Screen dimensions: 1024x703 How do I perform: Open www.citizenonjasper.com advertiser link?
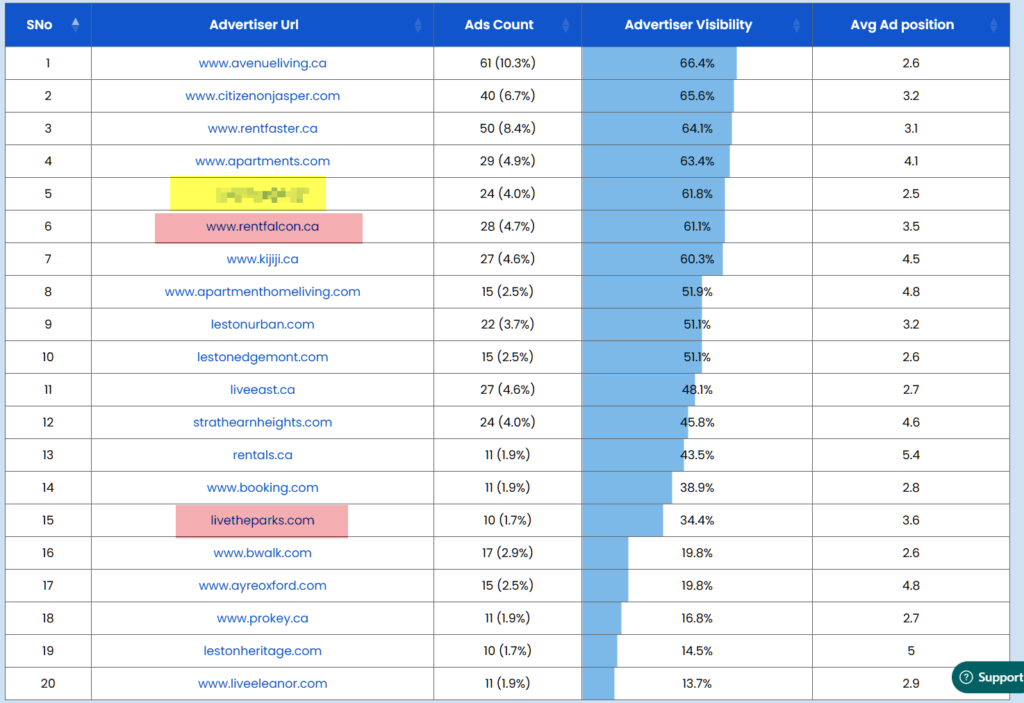coord(263,96)
